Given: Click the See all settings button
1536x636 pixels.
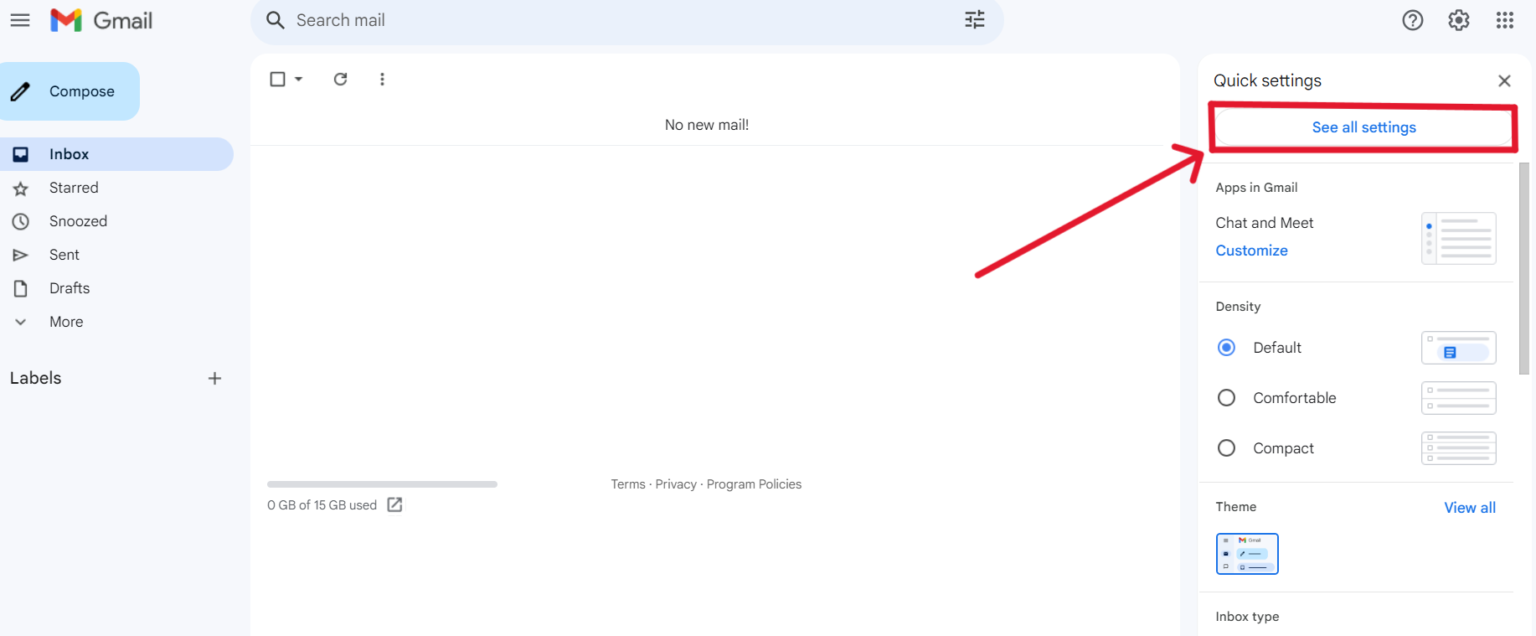Looking at the screenshot, I should coord(1364,127).
